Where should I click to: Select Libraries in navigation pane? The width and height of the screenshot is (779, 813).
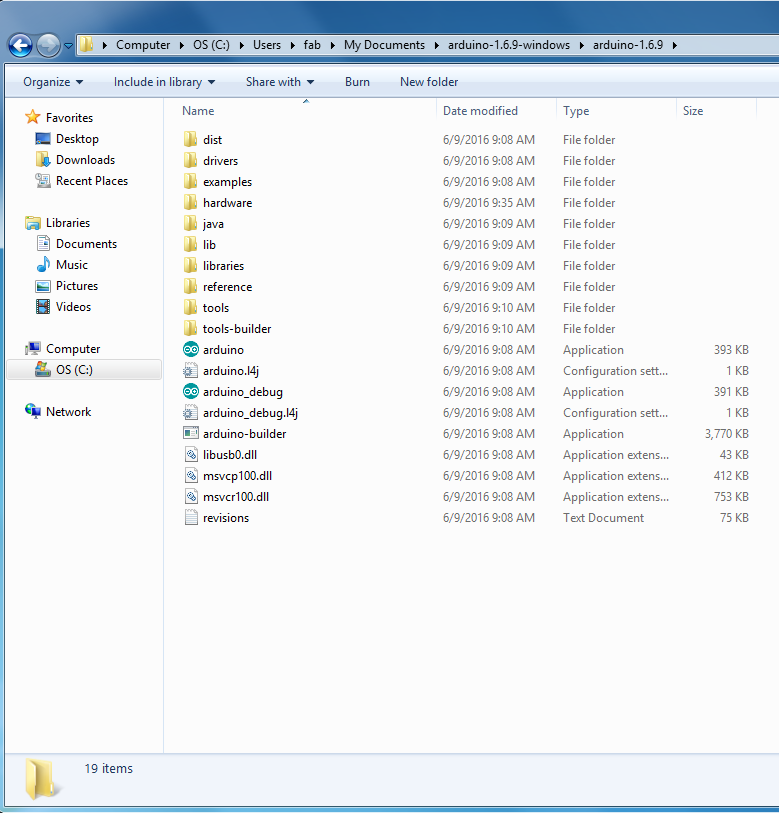67,222
